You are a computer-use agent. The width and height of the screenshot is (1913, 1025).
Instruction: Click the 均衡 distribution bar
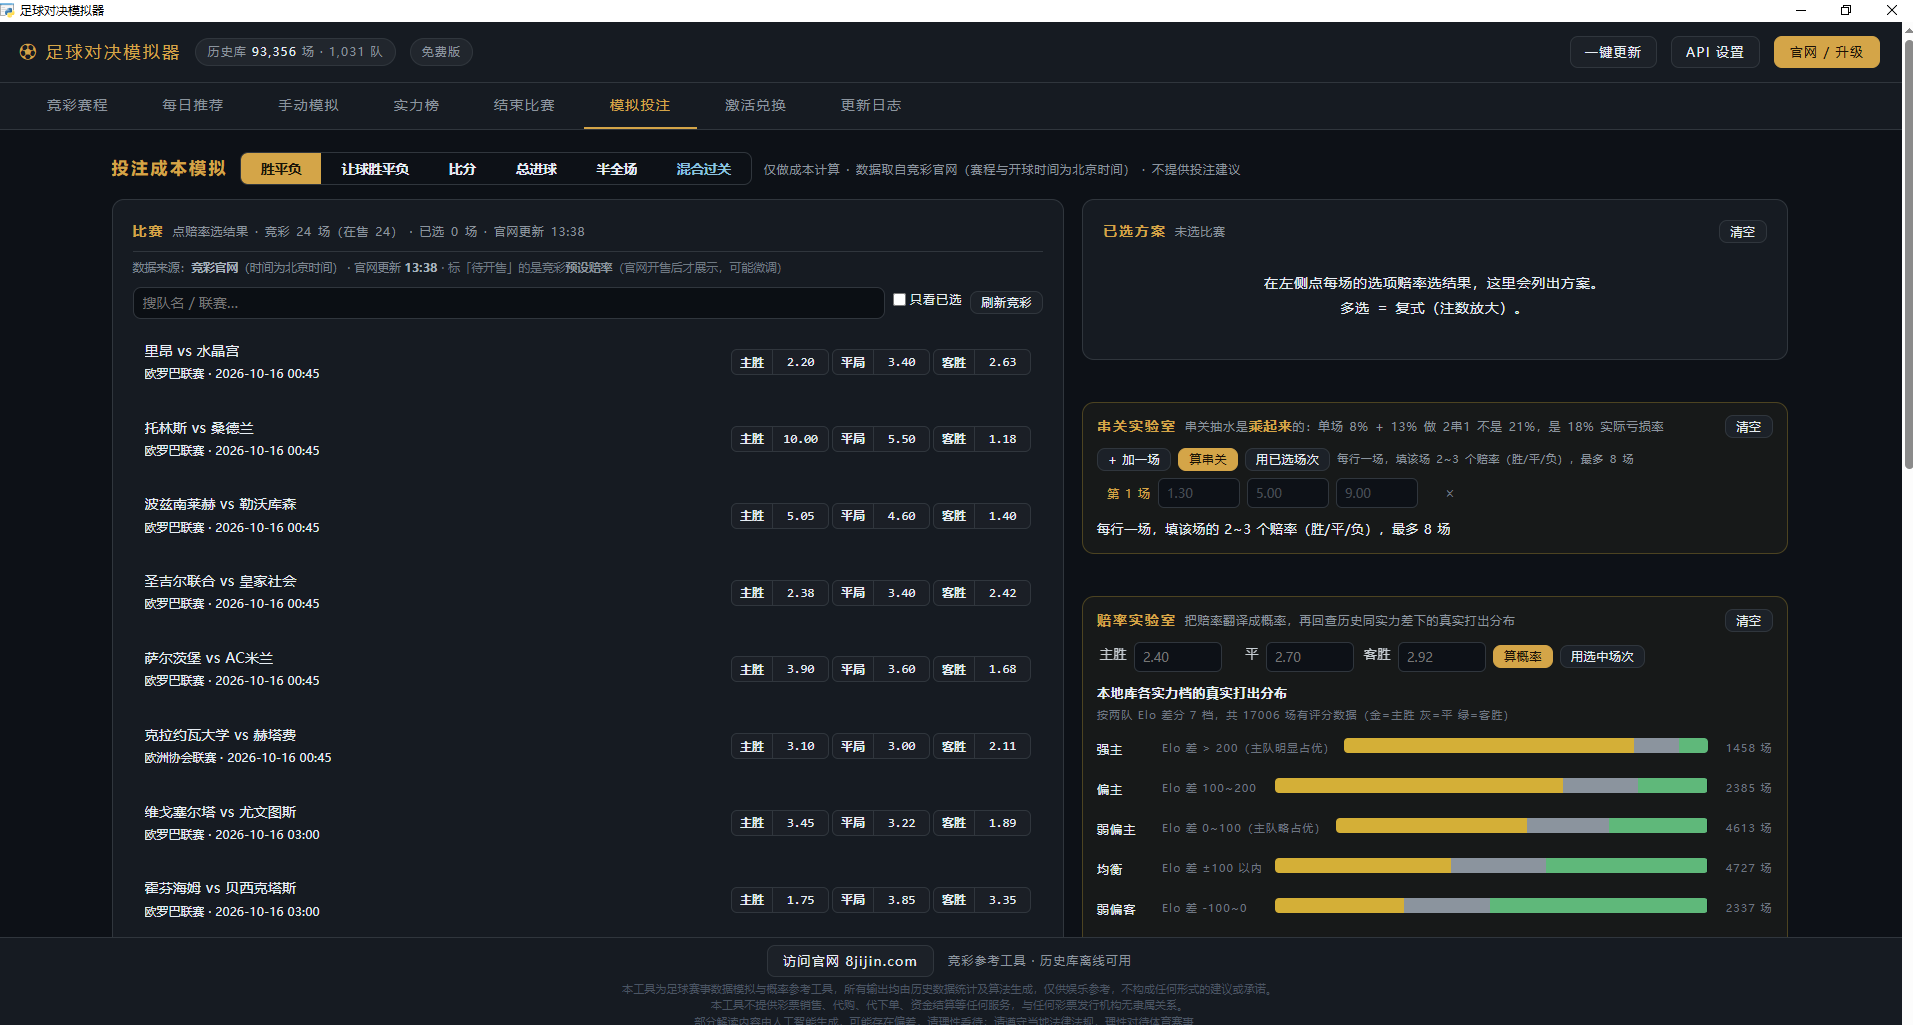(x=1490, y=866)
